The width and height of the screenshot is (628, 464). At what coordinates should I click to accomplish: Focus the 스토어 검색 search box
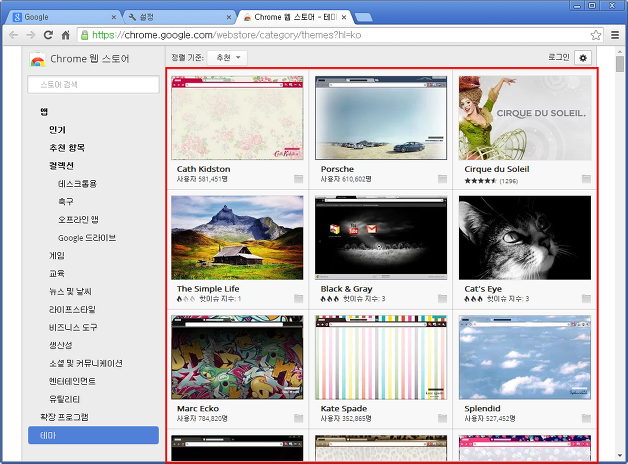click(x=93, y=84)
